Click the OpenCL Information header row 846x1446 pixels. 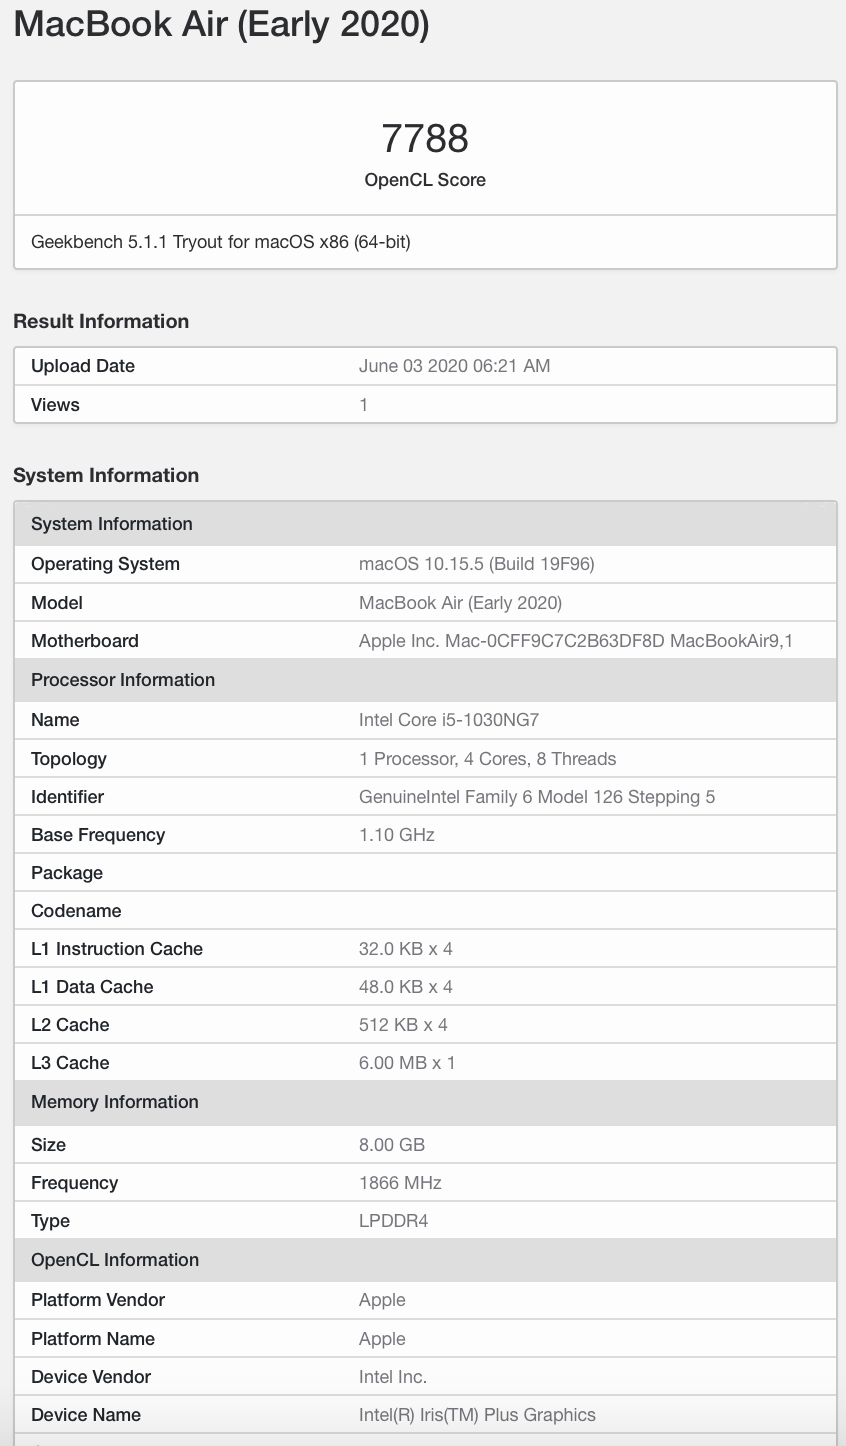pyautogui.click(x=425, y=1260)
